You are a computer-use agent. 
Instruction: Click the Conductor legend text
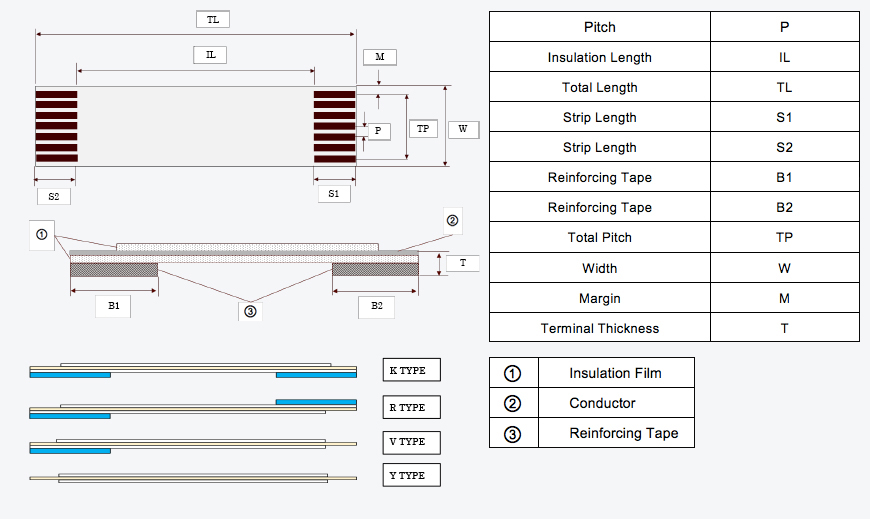602,403
